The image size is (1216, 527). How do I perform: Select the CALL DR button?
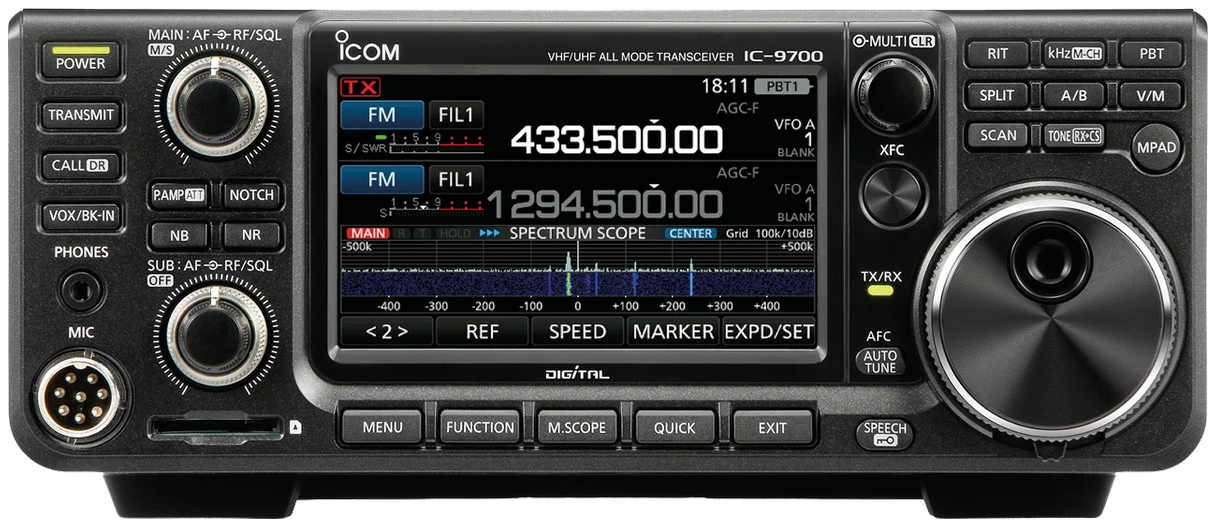80,165
